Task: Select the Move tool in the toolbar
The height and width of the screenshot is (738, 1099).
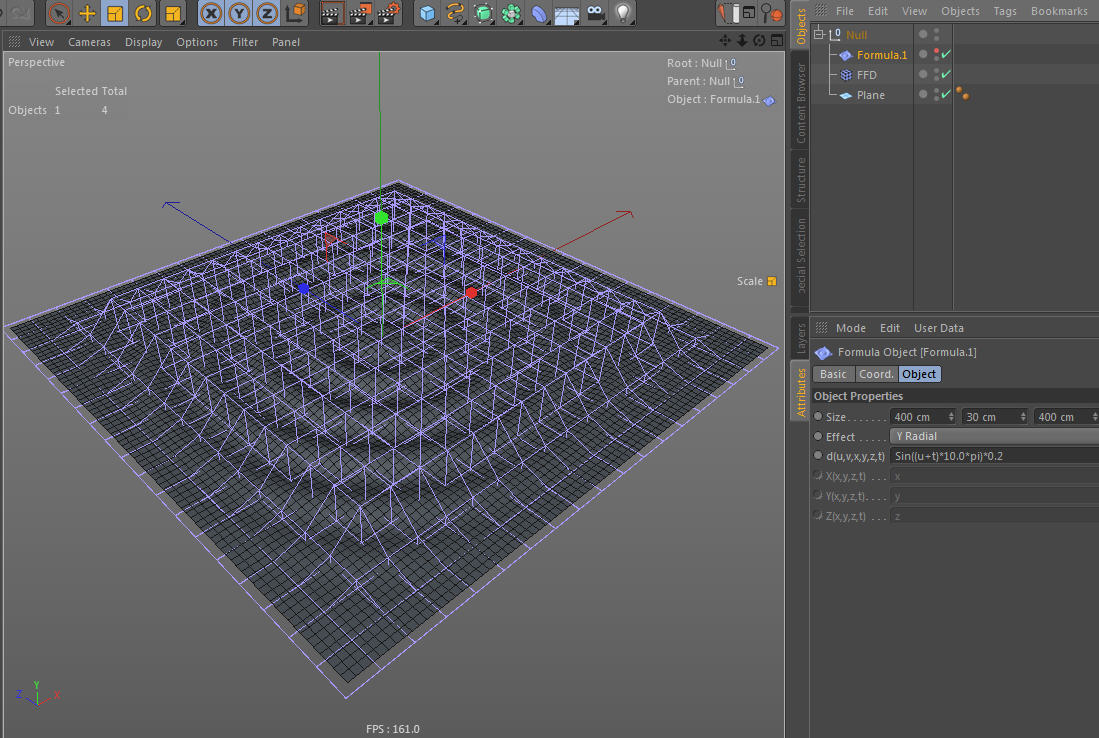Action: coord(87,13)
